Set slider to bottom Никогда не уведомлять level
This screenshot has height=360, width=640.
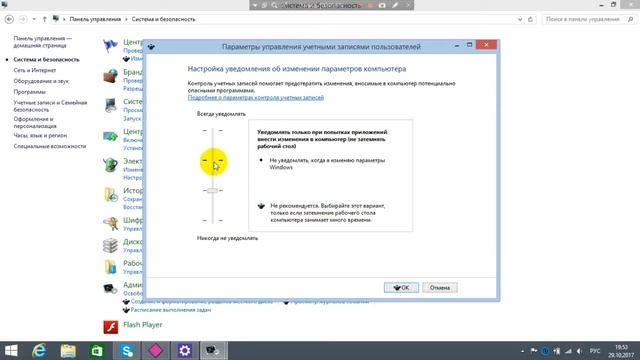pyautogui.click(x=212, y=220)
